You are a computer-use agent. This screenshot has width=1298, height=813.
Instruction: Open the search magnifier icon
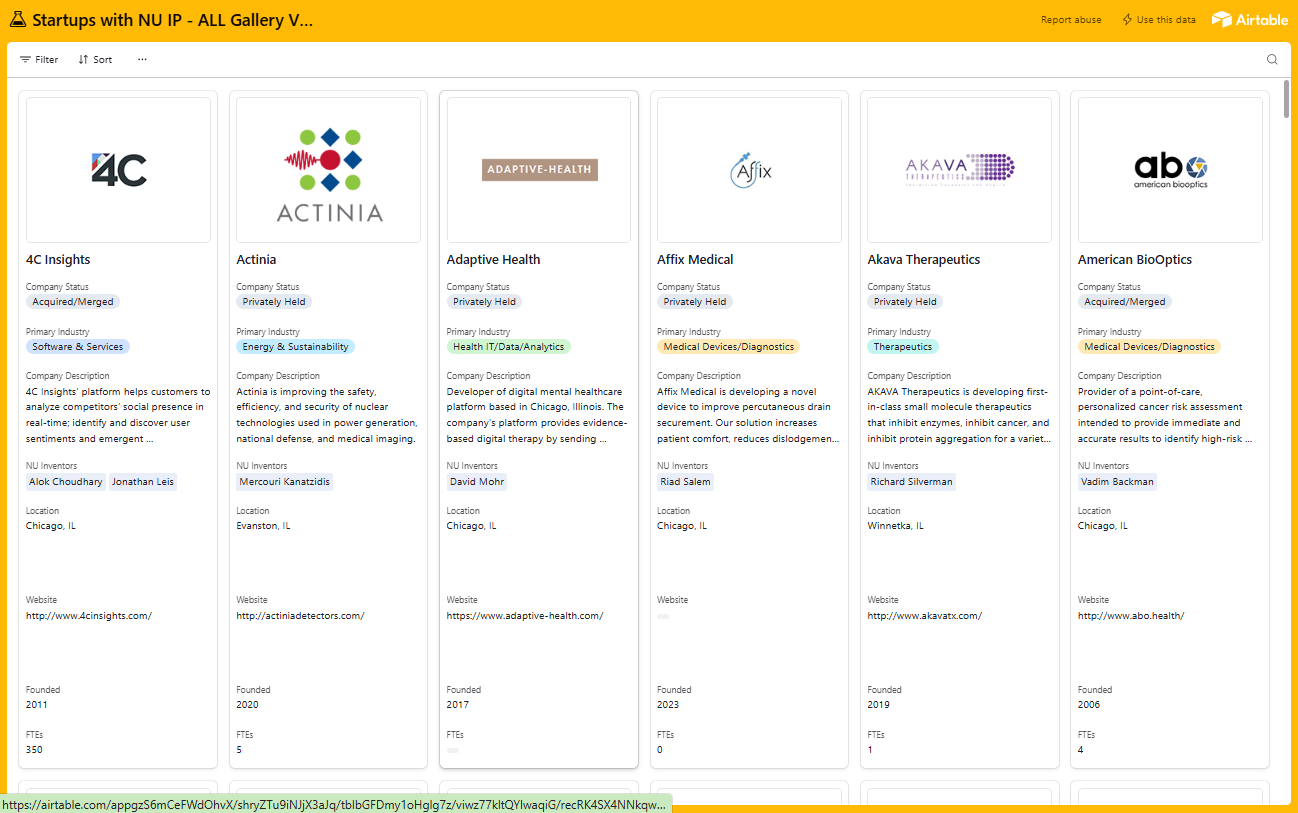tap(1272, 59)
